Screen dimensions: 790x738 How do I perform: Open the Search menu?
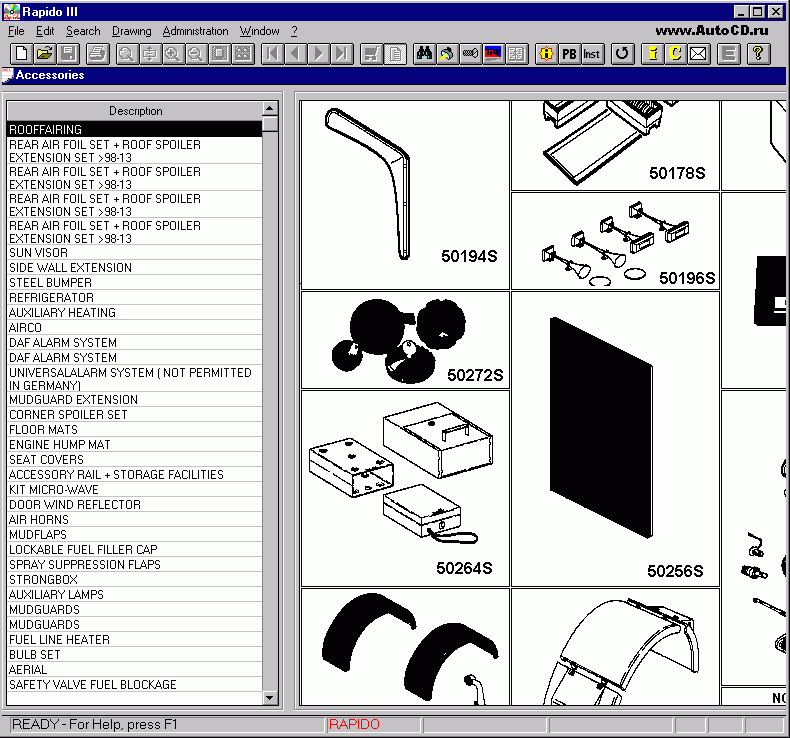[83, 31]
